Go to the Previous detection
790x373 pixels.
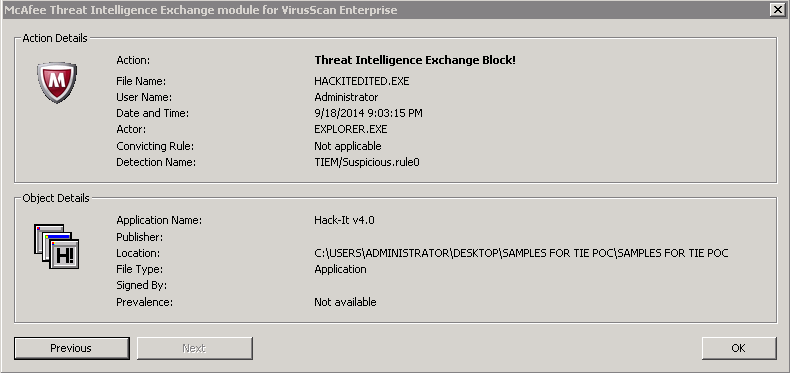coord(71,348)
